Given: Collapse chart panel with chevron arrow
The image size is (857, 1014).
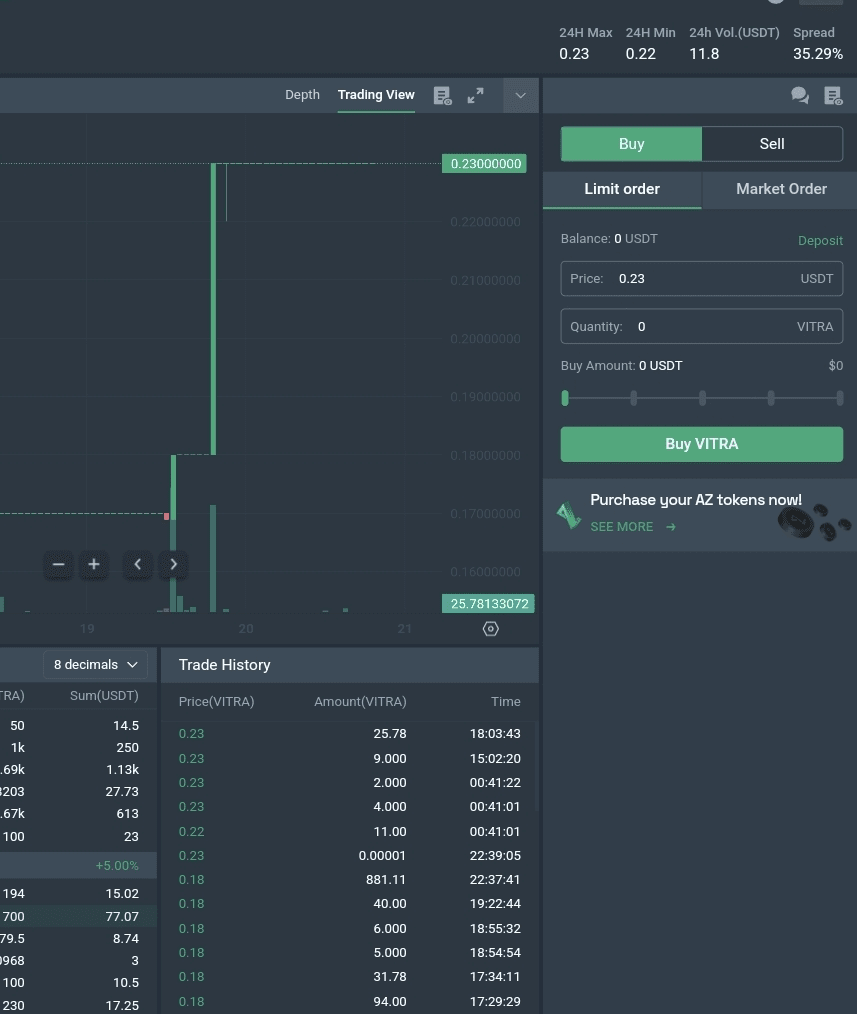Looking at the screenshot, I should pos(521,96).
